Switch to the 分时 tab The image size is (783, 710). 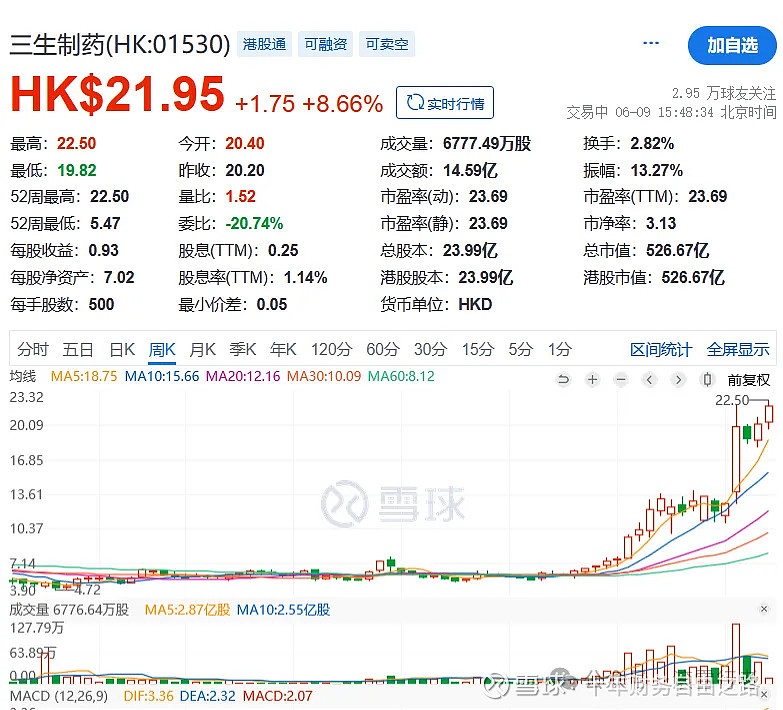coord(32,350)
